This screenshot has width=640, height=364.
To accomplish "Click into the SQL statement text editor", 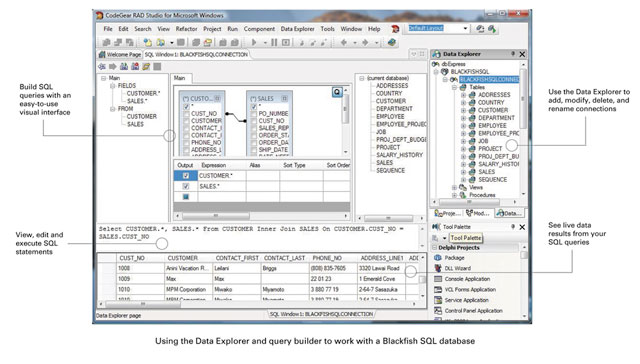I will click(257, 237).
